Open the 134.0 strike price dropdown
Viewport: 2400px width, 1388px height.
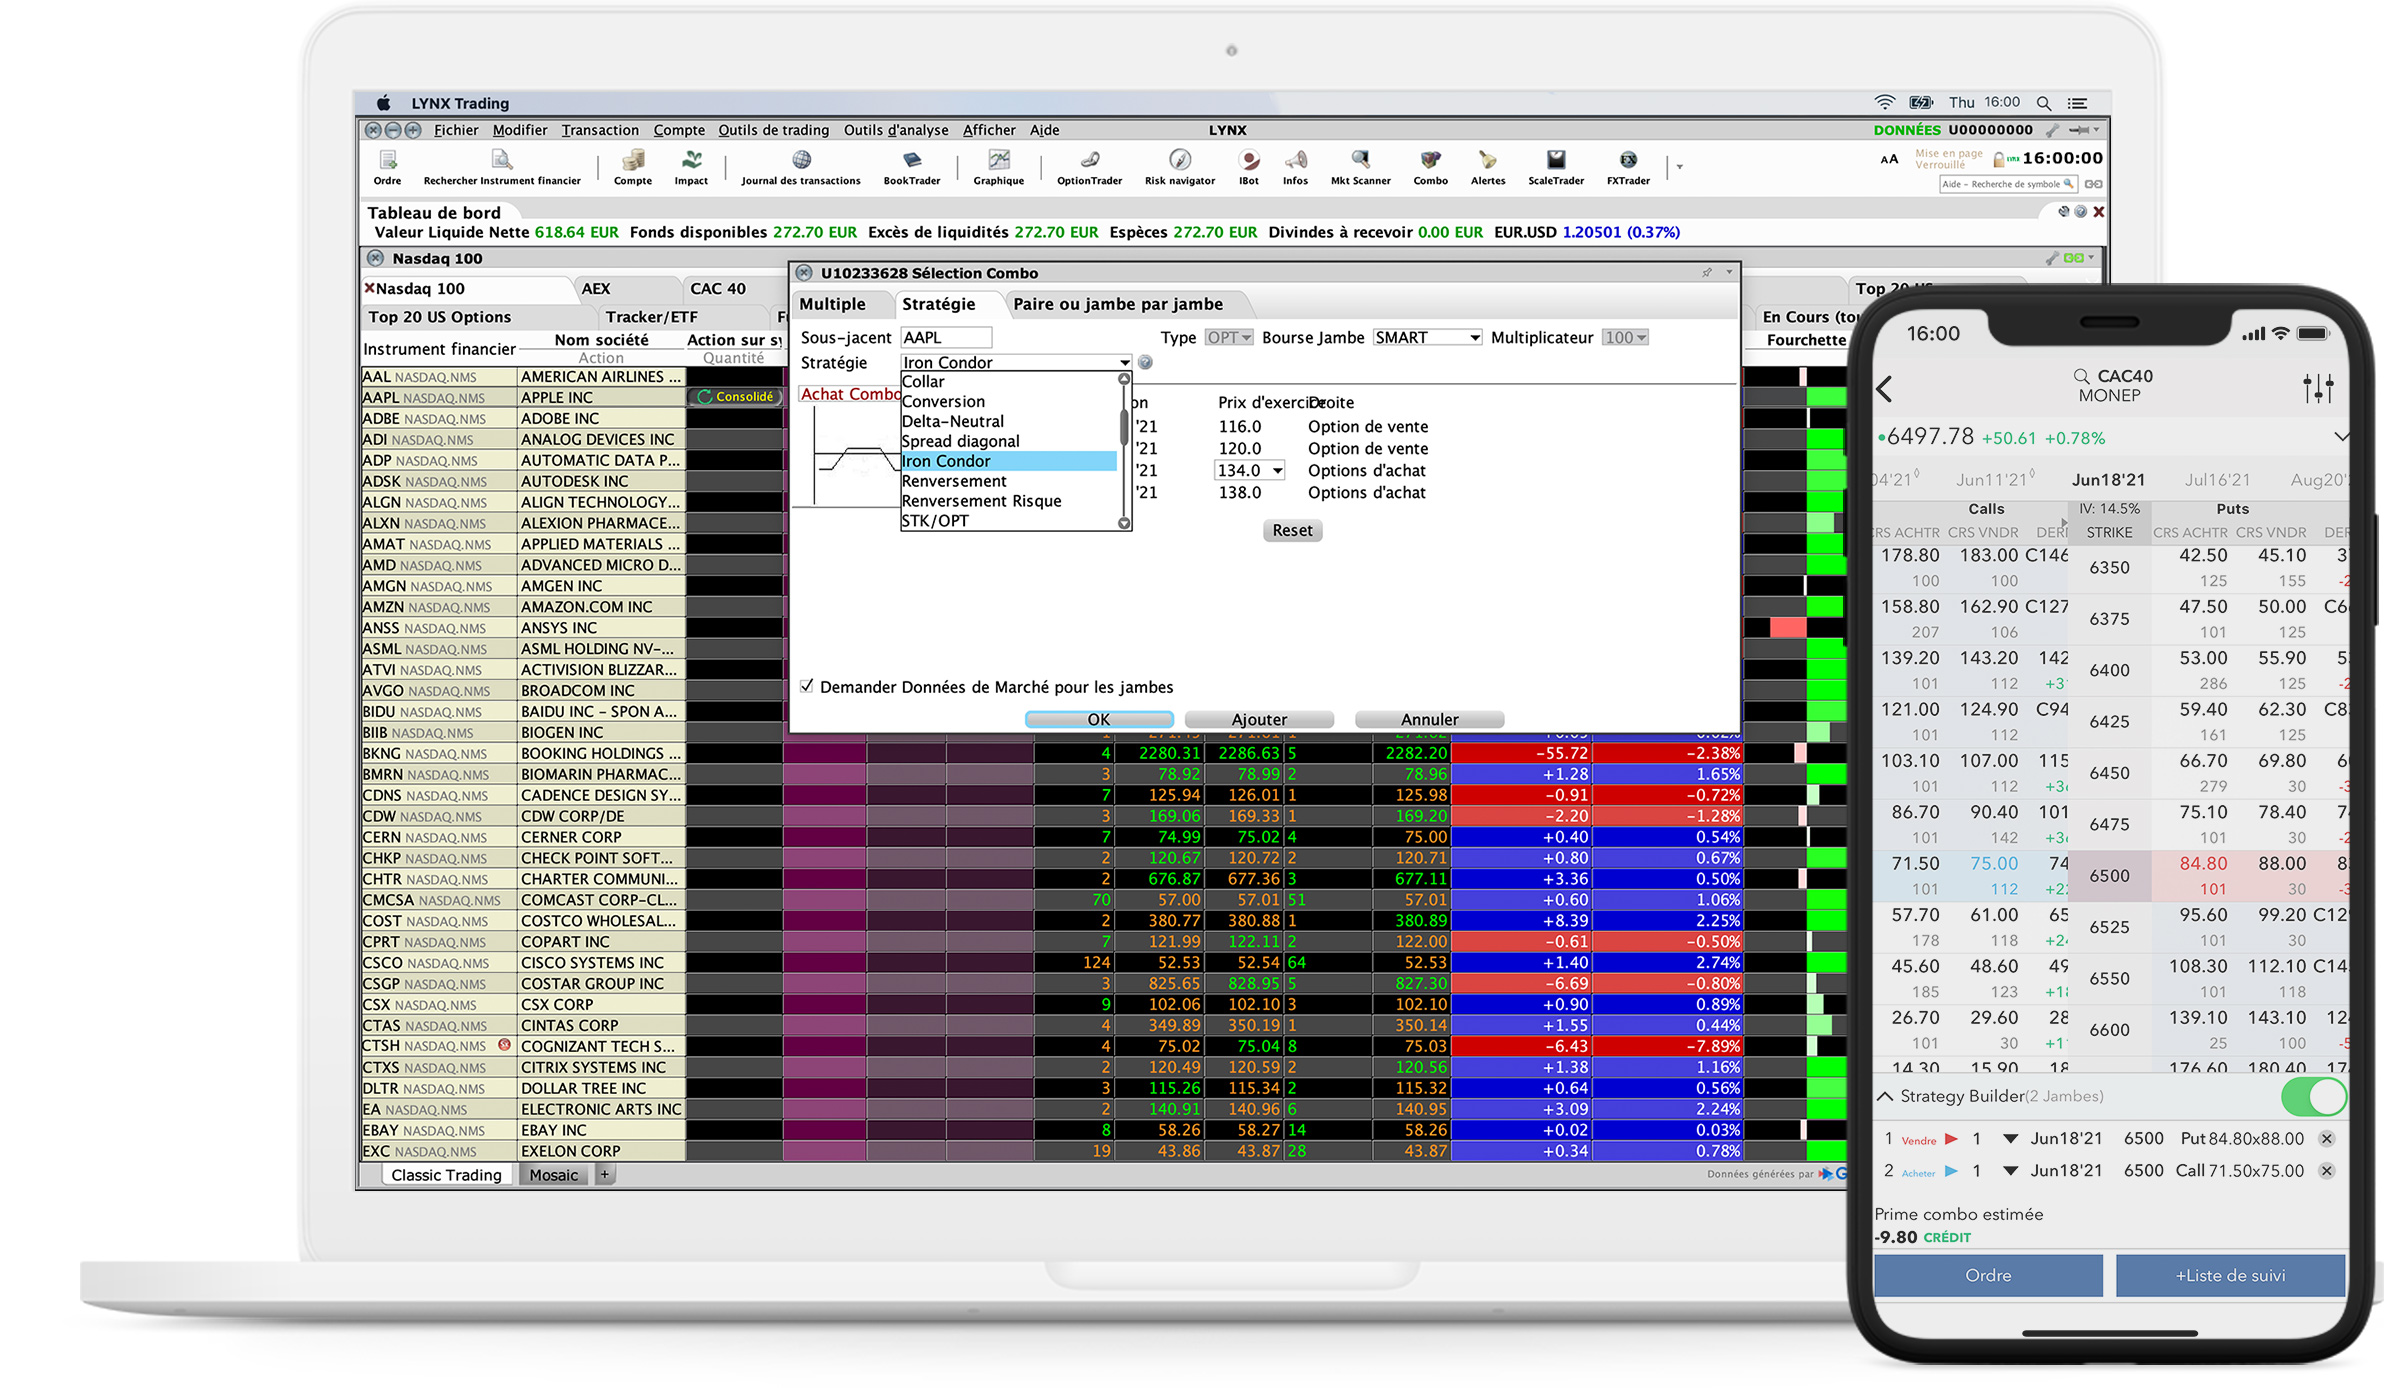[1249, 470]
